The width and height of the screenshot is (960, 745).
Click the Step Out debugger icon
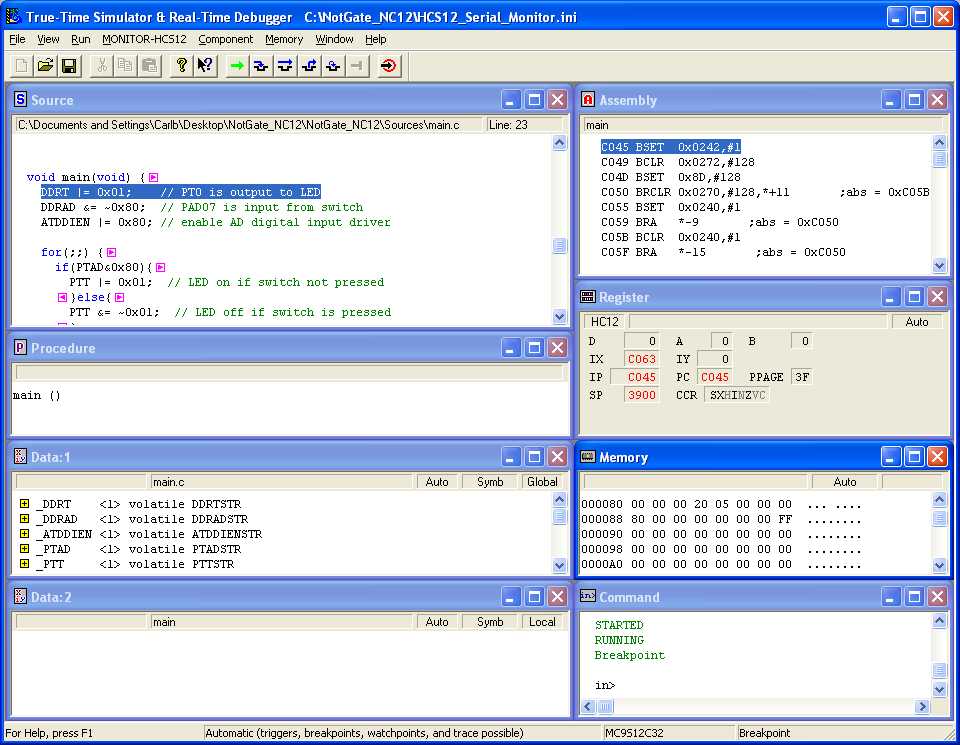click(x=309, y=66)
